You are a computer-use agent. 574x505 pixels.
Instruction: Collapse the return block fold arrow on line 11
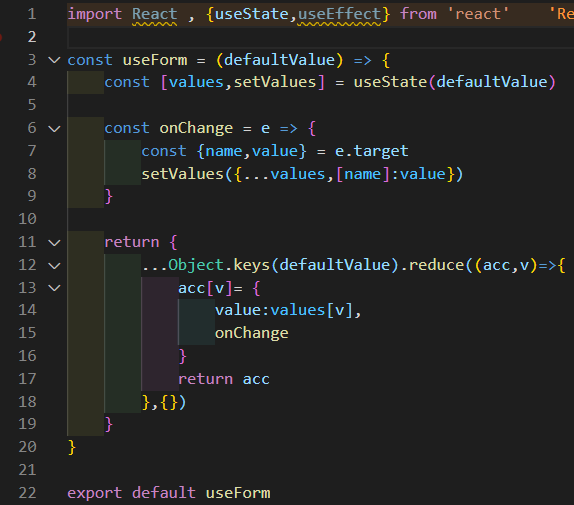(x=54, y=243)
